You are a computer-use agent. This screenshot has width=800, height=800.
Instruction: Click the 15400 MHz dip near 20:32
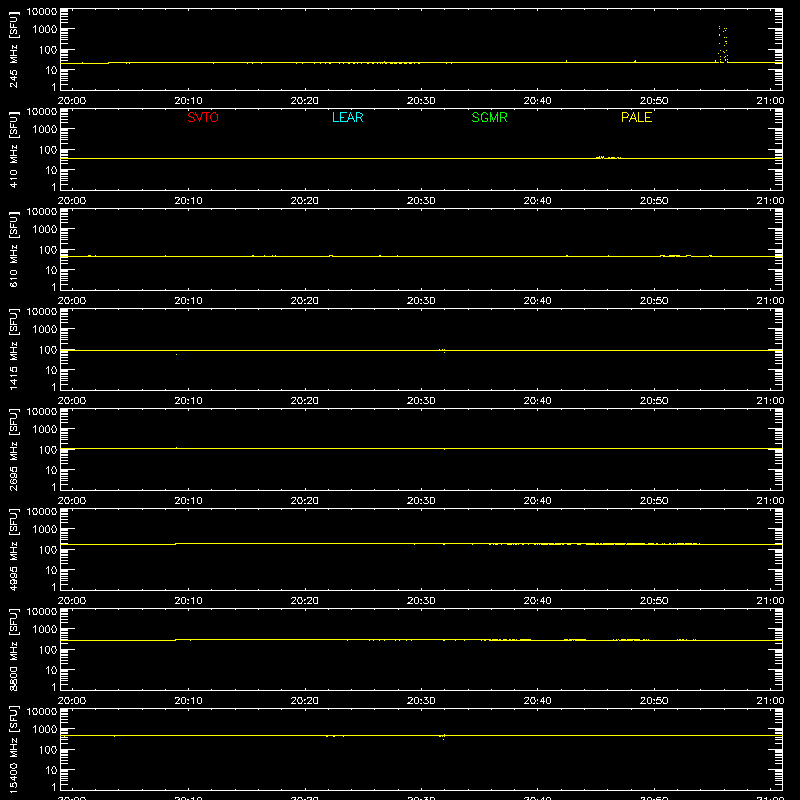tap(443, 736)
